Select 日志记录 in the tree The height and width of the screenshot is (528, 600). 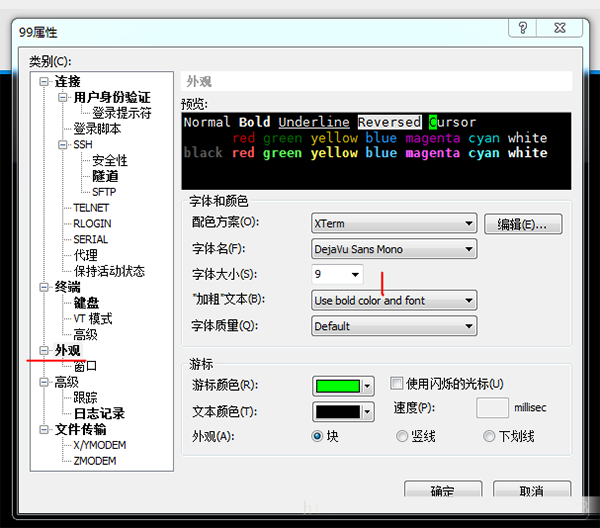99,413
